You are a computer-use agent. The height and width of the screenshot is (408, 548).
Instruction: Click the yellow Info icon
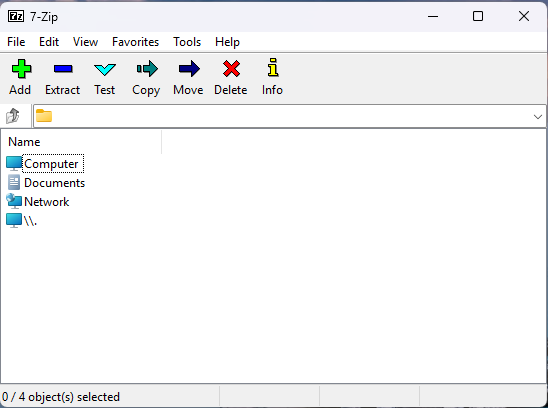[273, 67]
